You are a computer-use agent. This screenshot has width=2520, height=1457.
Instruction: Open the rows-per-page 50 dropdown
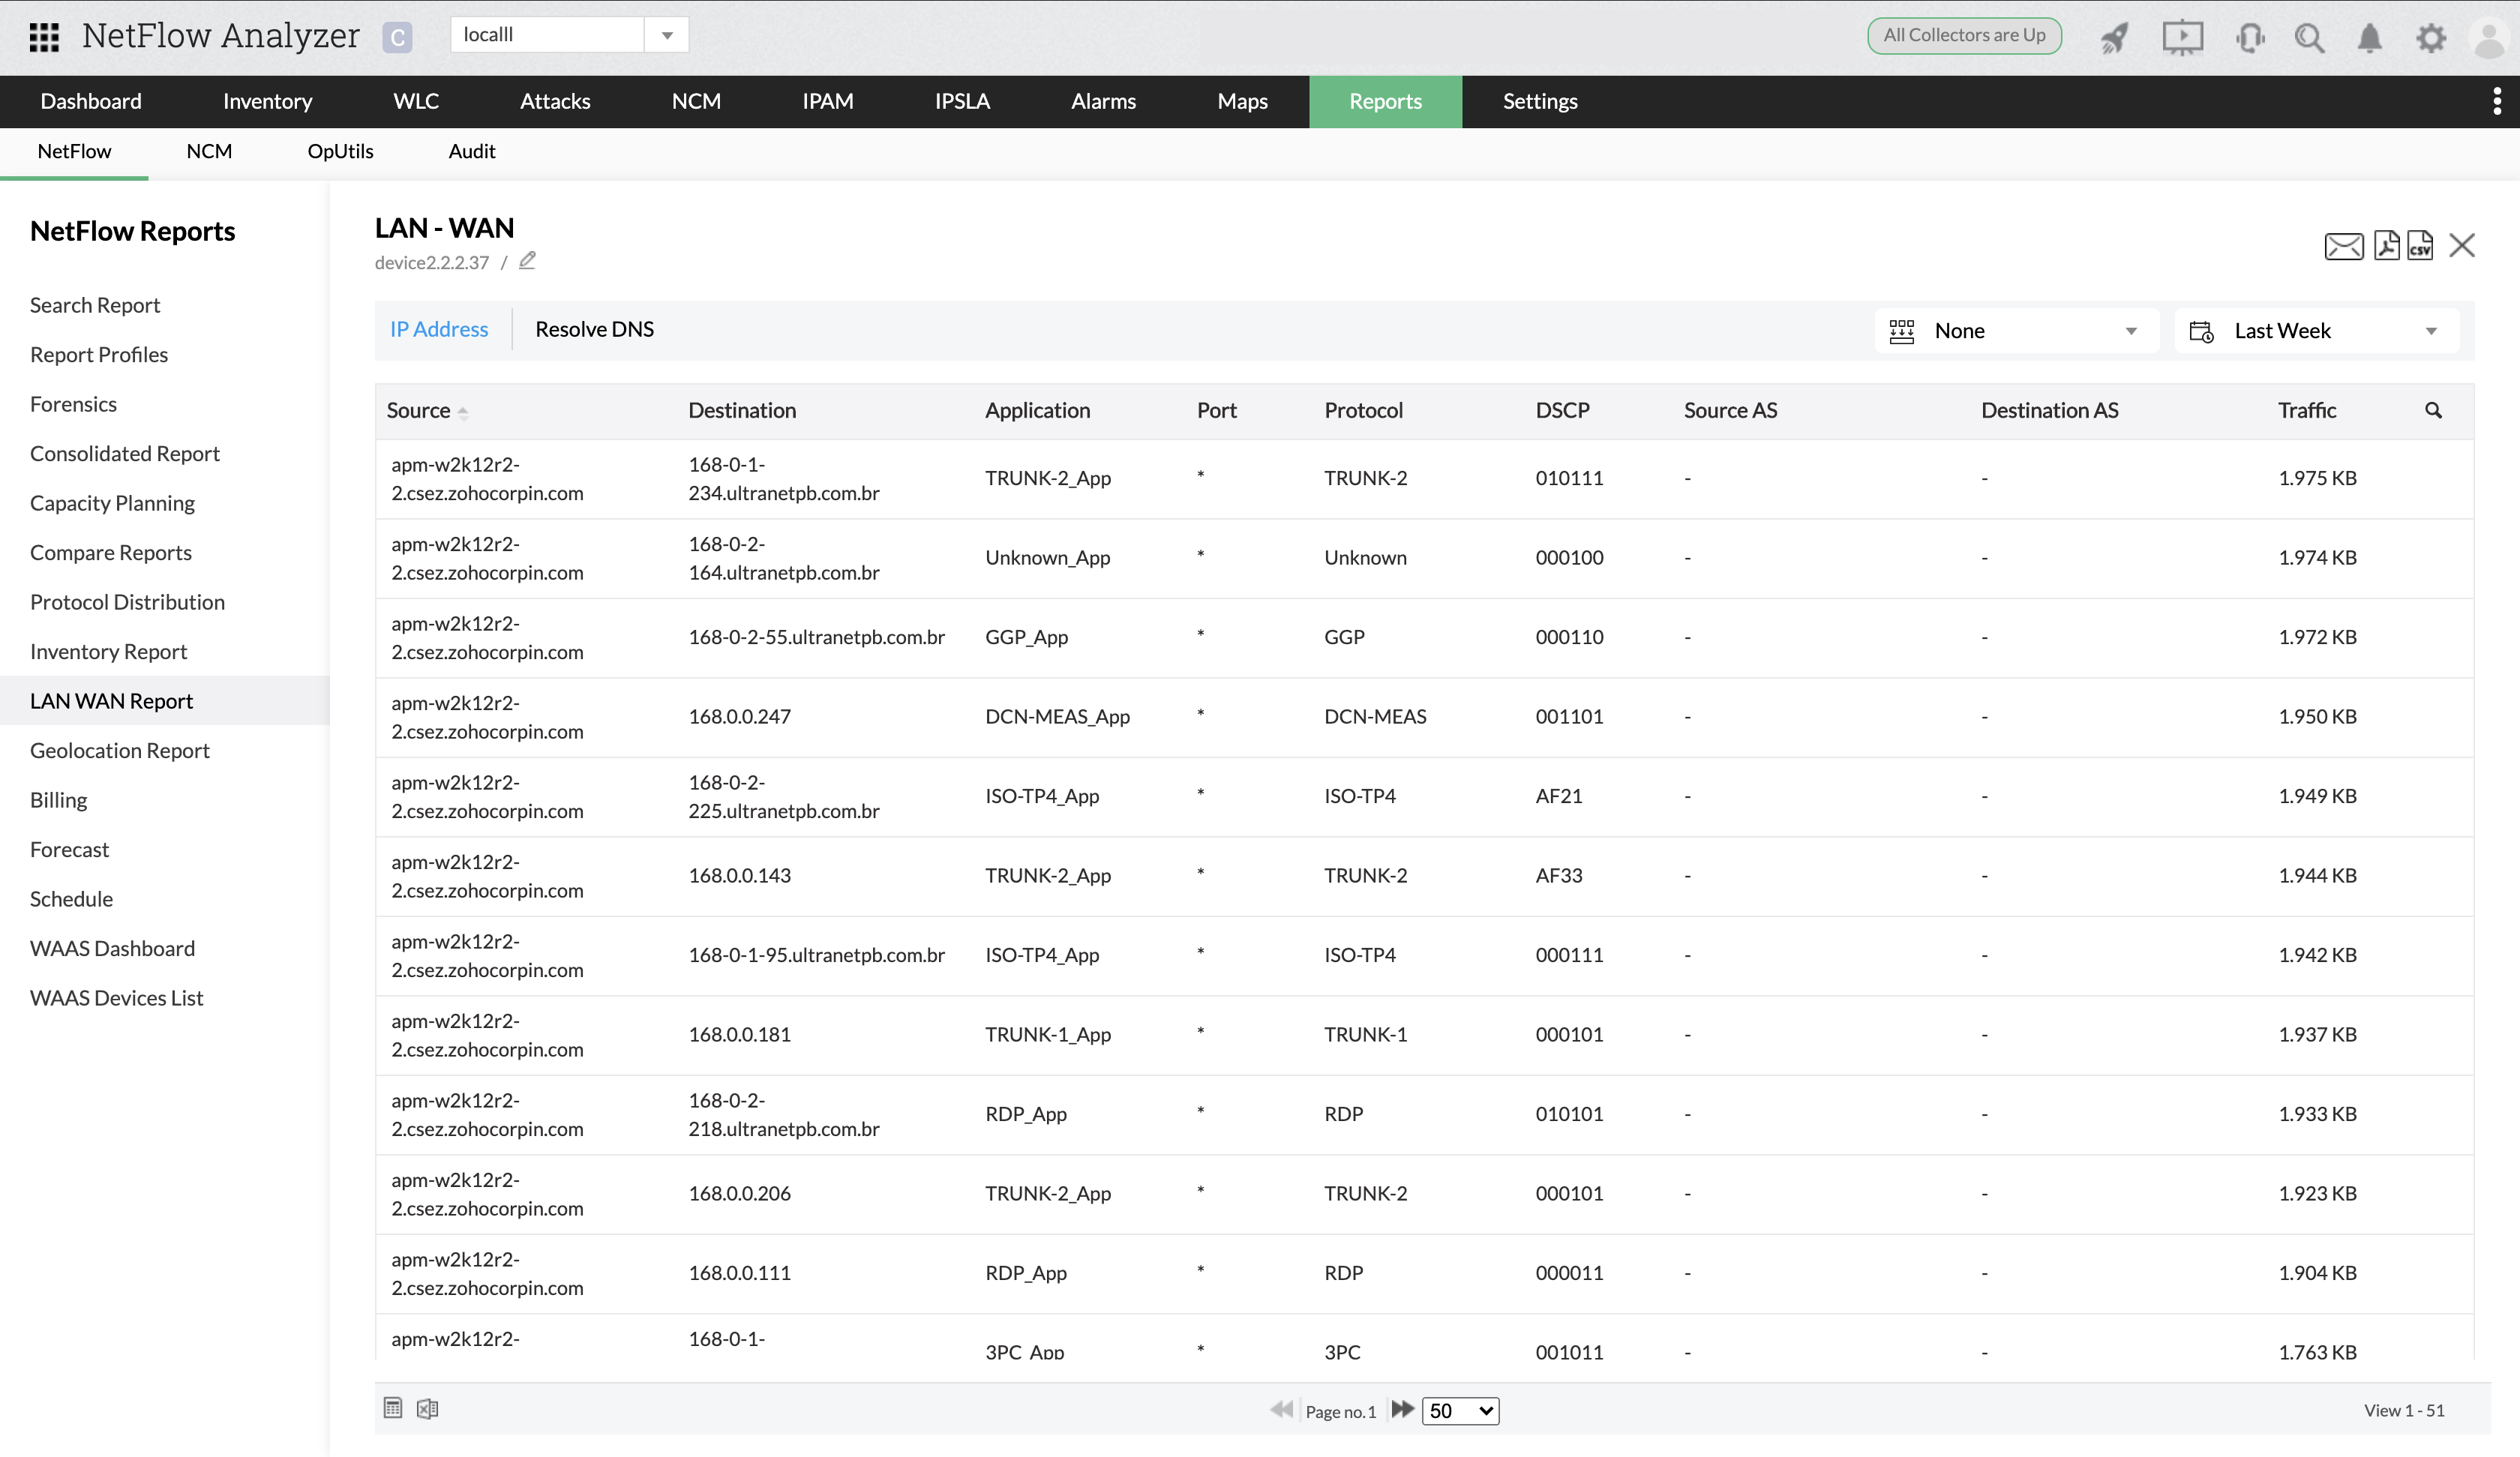(x=1460, y=1410)
